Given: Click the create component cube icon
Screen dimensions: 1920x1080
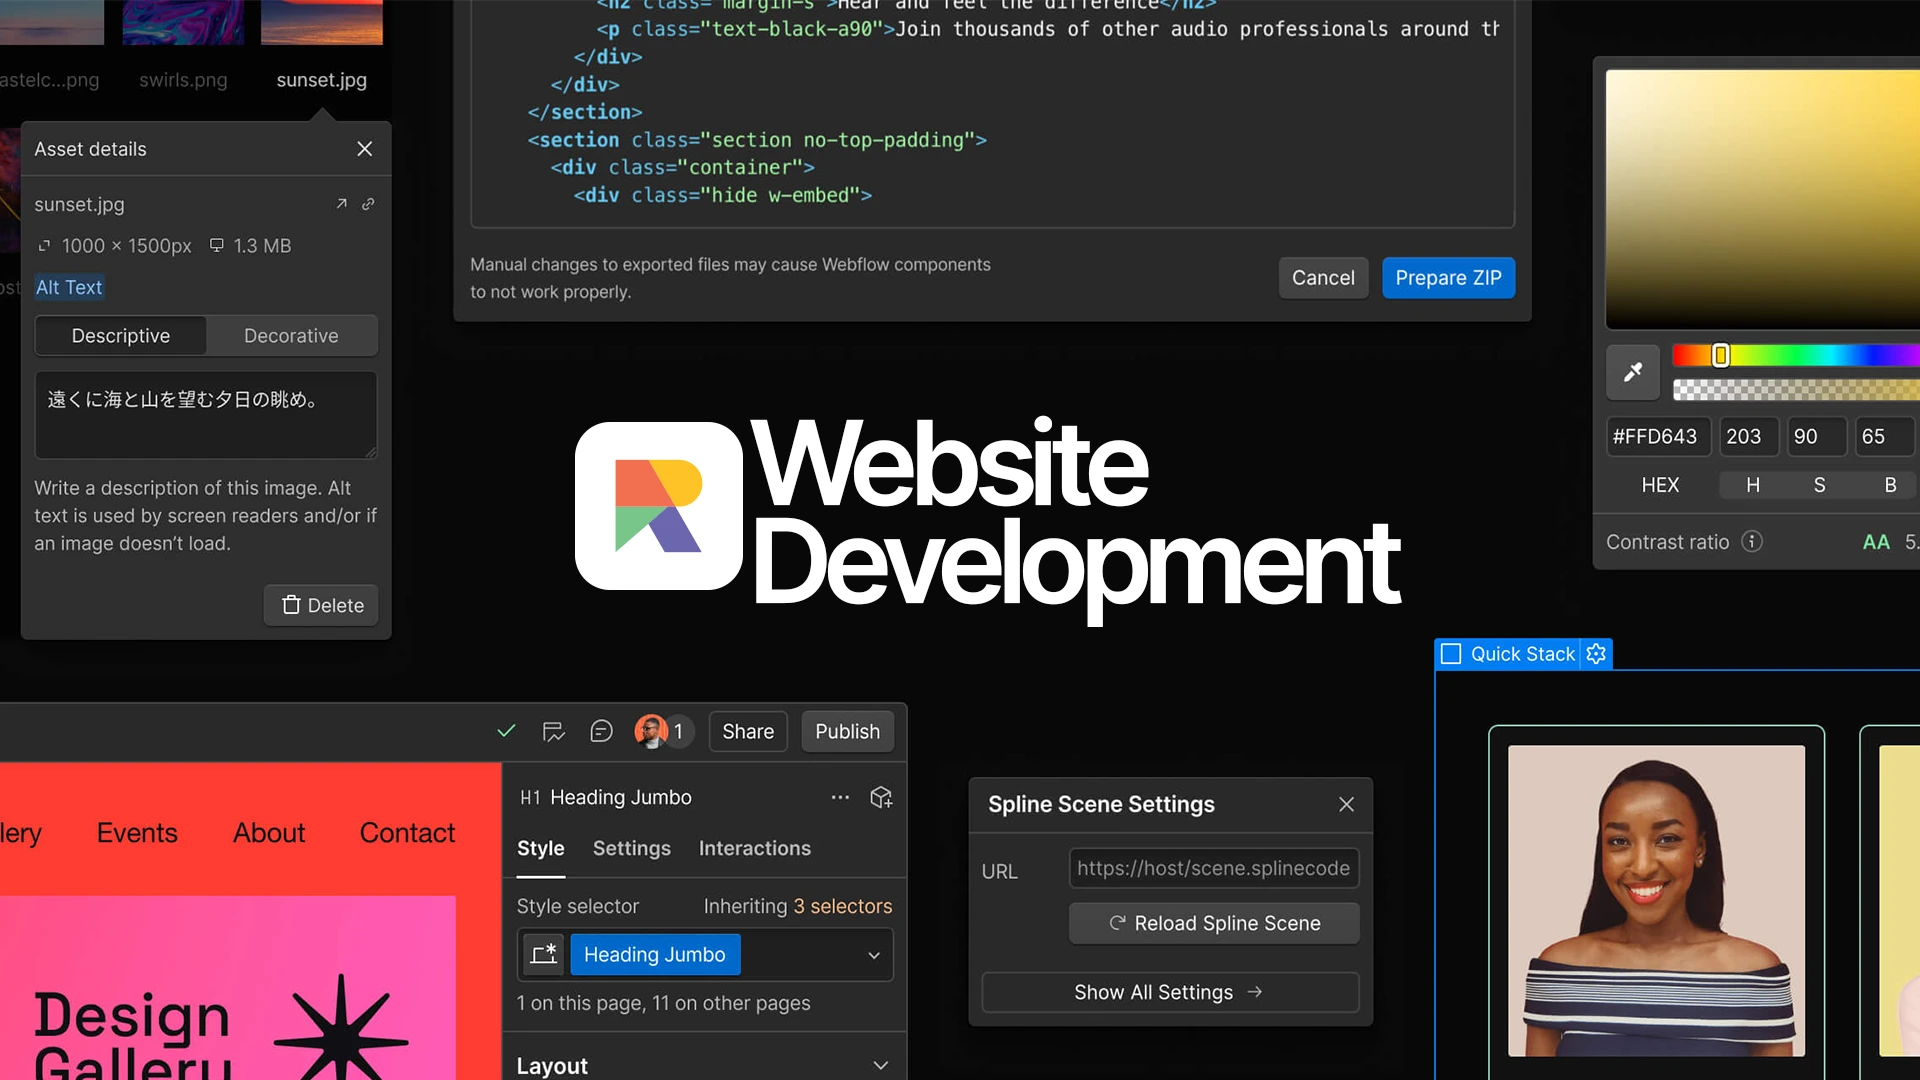Looking at the screenshot, I should pos(881,797).
